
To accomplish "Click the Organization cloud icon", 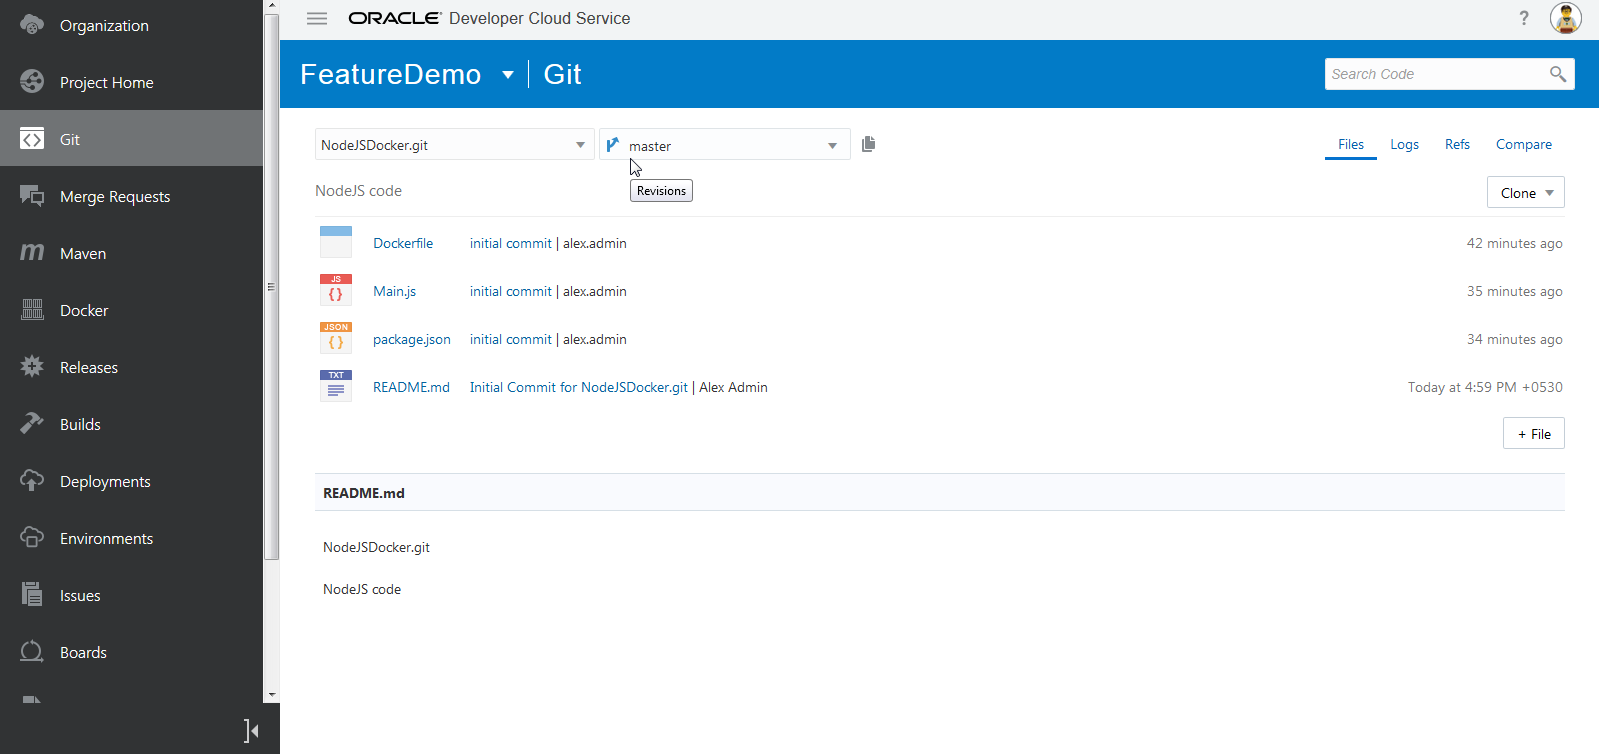I will click(x=32, y=25).
